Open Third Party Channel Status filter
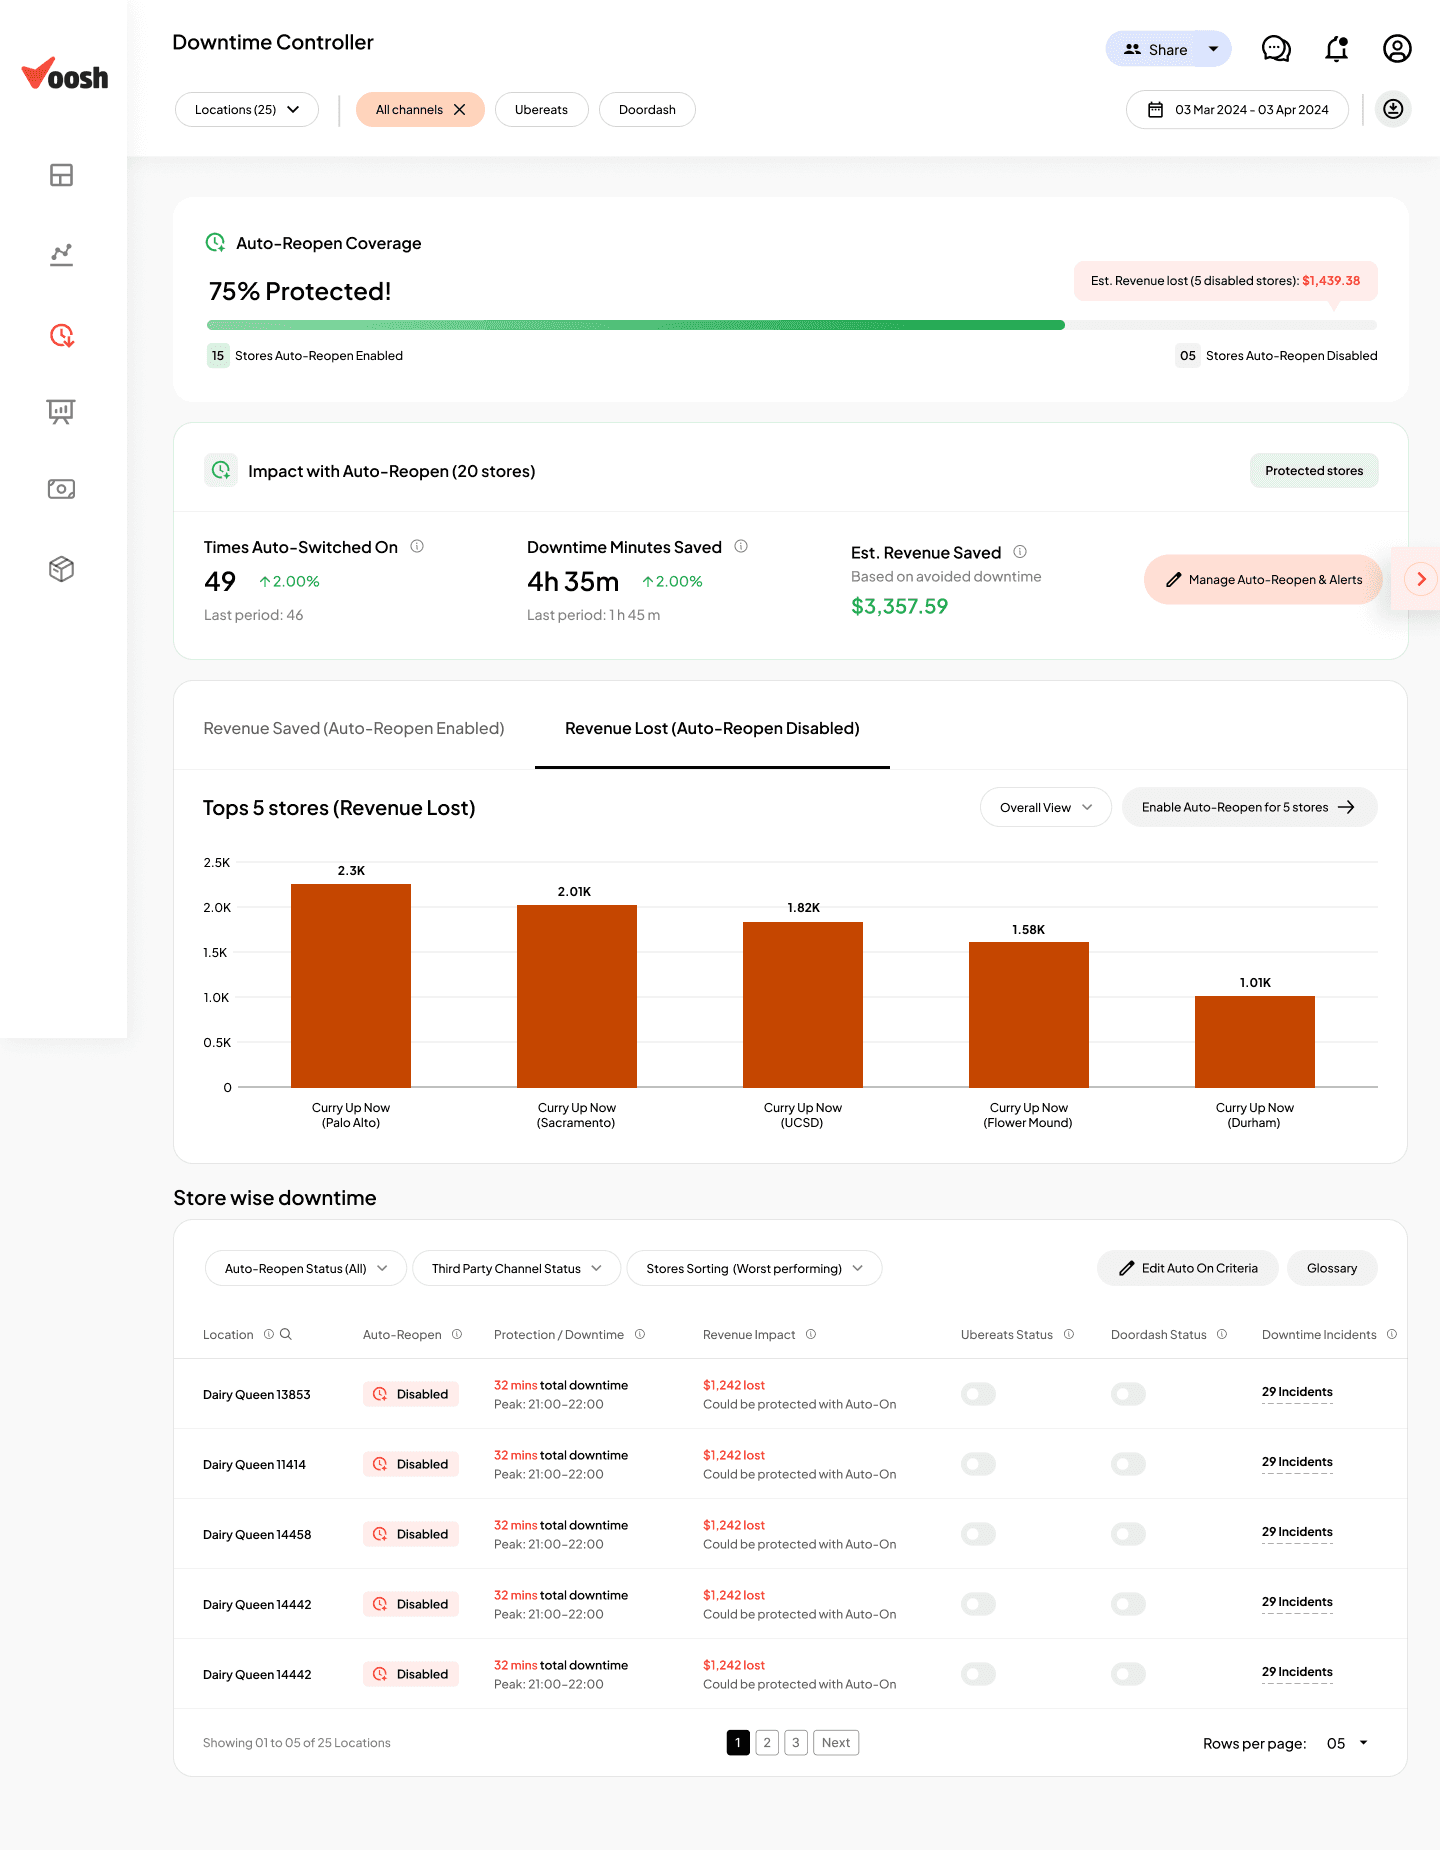Image resolution: width=1440 pixels, height=1850 pixels. [x=516, y=1268]
